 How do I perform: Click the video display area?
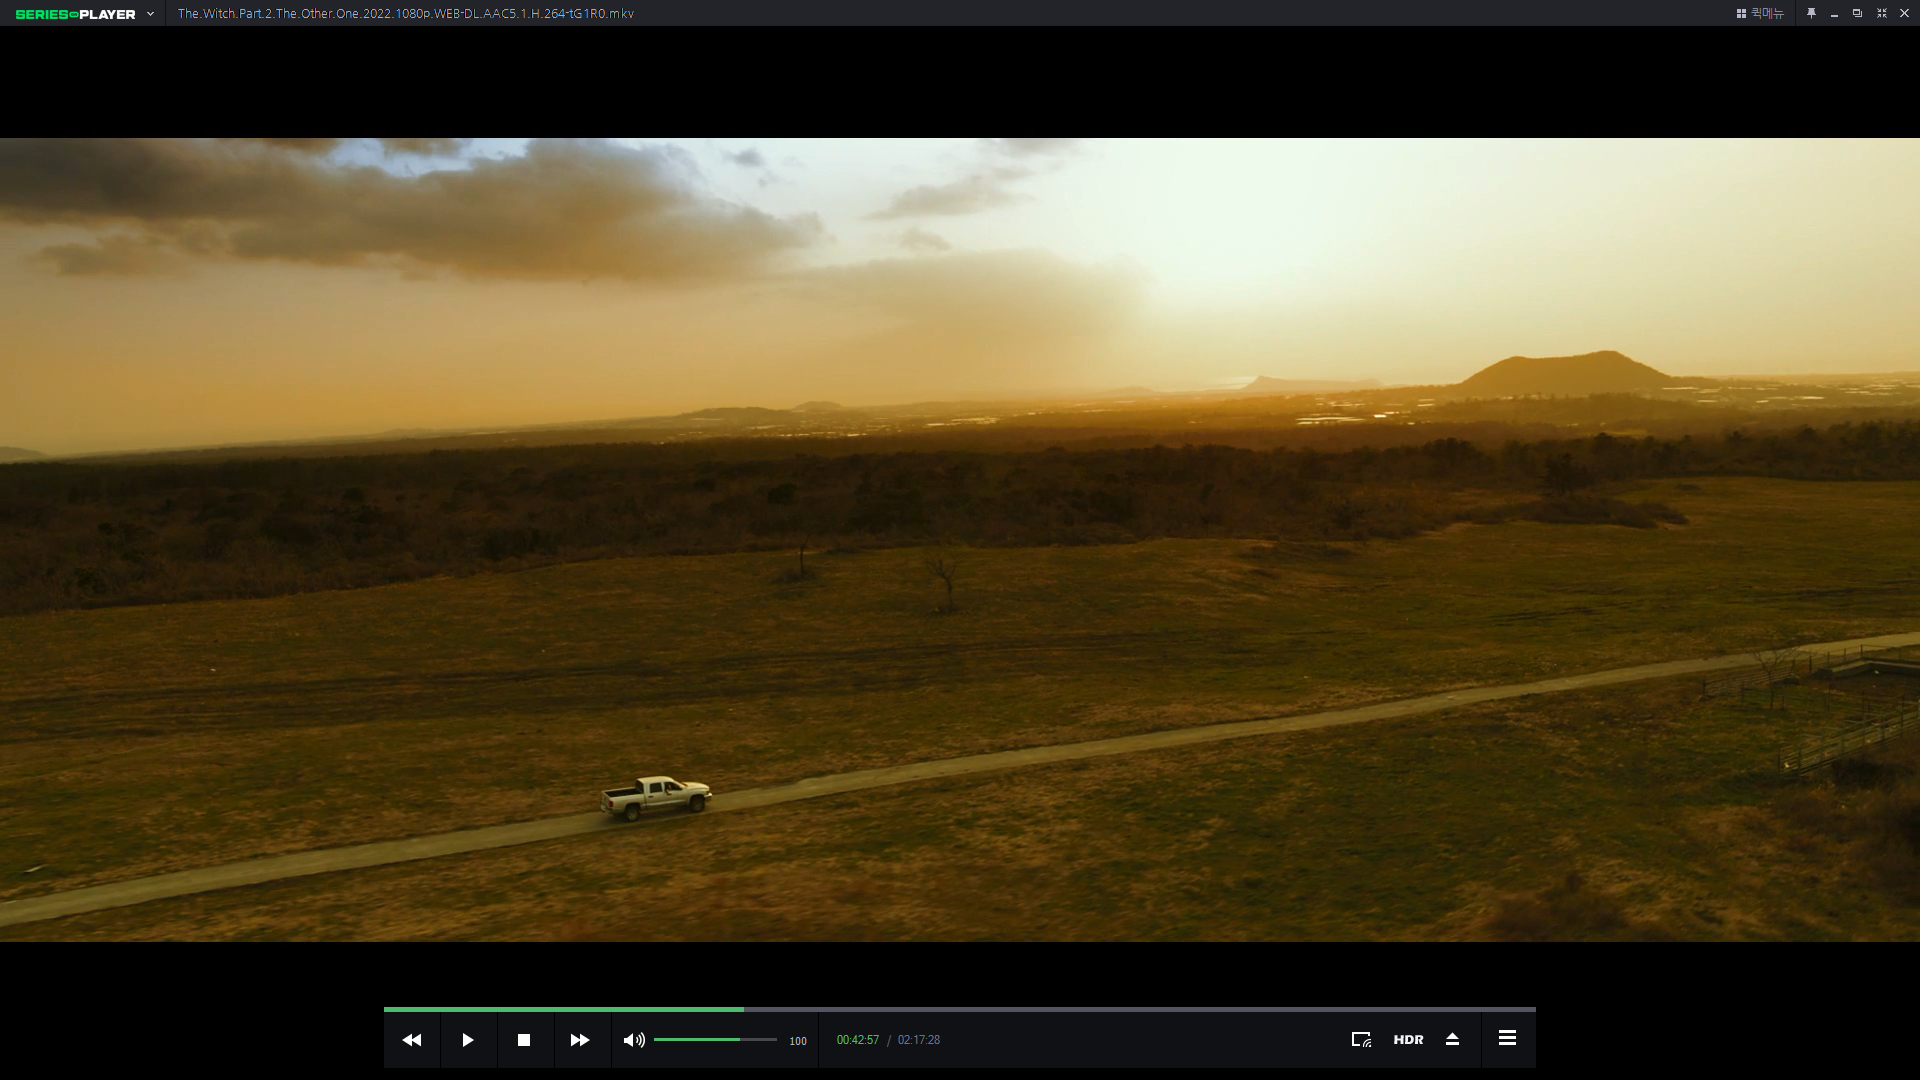[960, 540]
